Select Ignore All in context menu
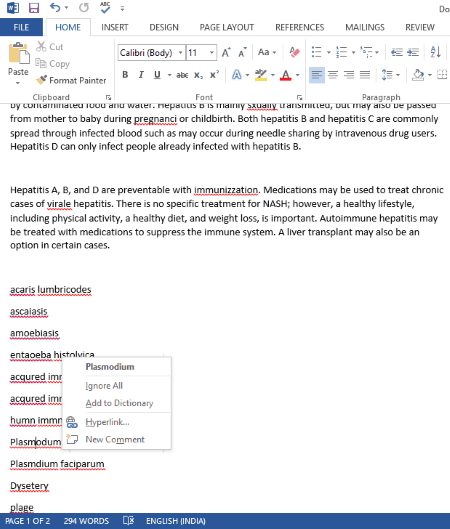Image resolution: width=450 pixels, height=529 pixels. click(104, 386)
